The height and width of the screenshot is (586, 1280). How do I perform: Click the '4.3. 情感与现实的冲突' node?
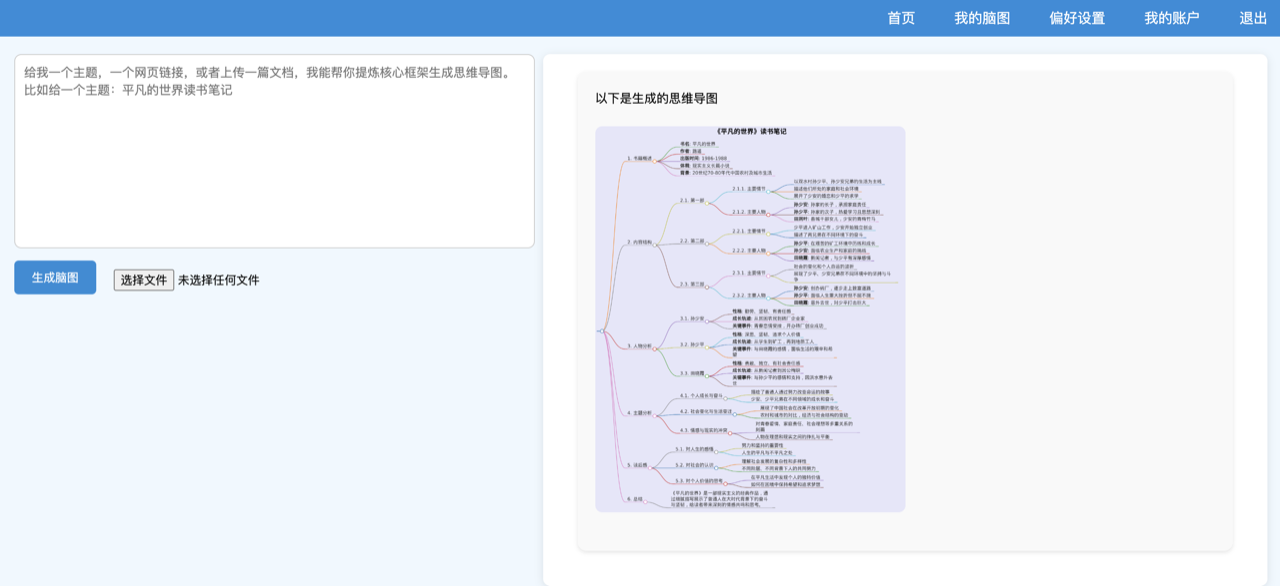[x=704, y=430]
